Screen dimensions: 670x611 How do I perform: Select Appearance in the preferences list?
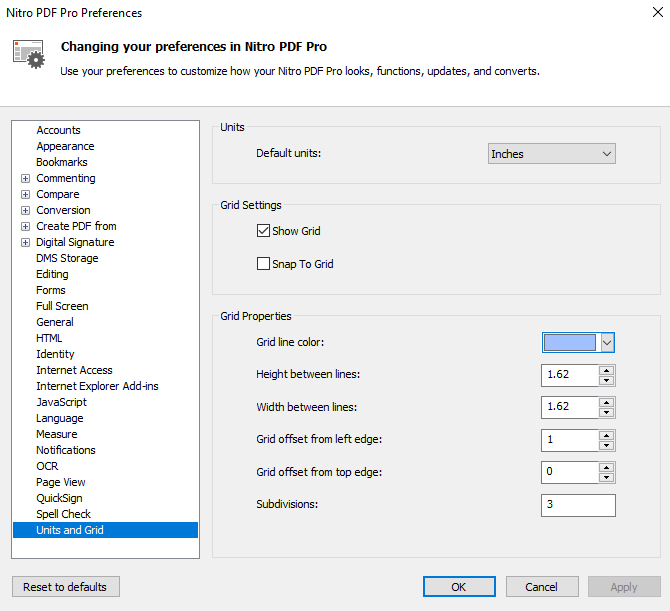65,146
